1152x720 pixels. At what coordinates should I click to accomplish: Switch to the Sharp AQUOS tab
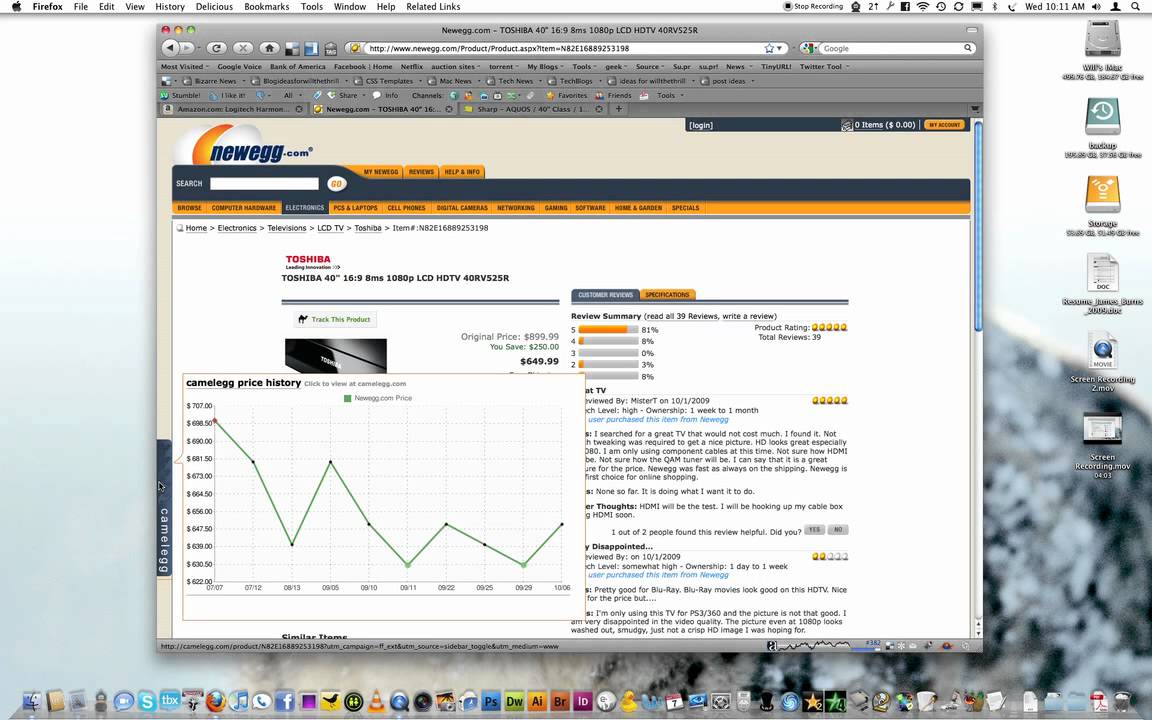532,109
